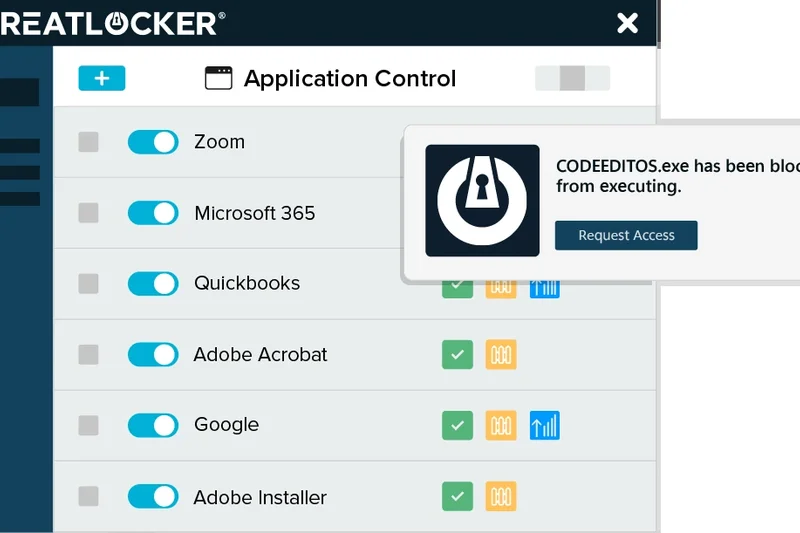800x533 pixels.
Task: Switch off the Google toggle
Action: tap(153, 425)
